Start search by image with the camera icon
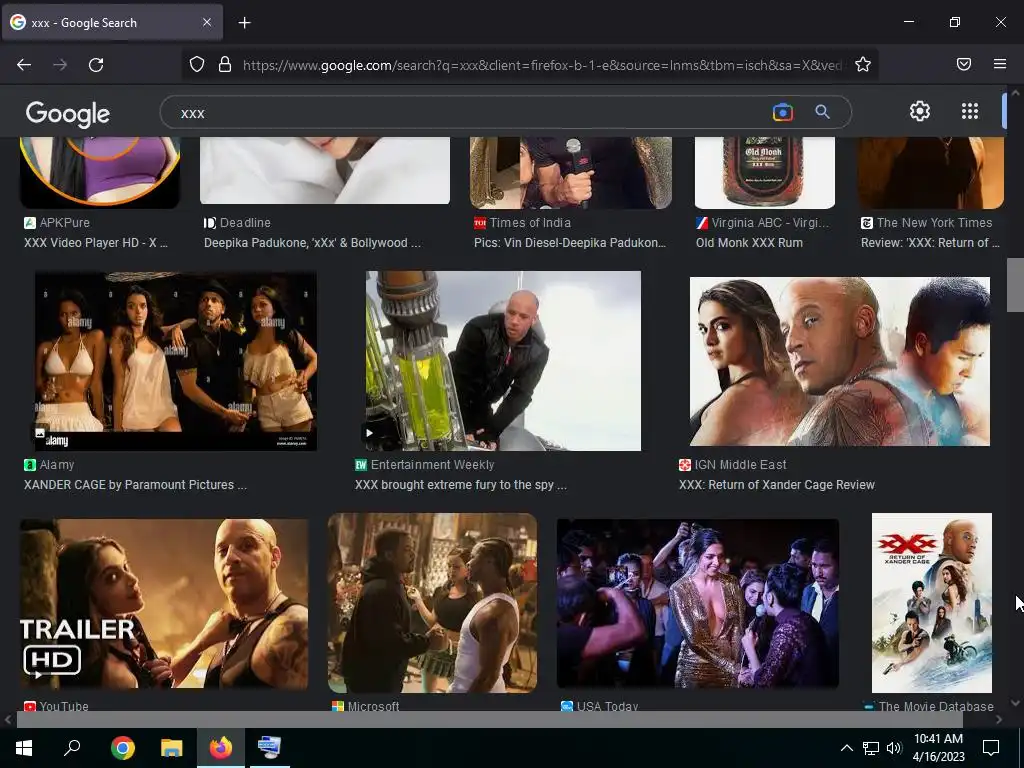Image resolution: width=1024 pixels, height=768 pixels. [x=782, y=112]
